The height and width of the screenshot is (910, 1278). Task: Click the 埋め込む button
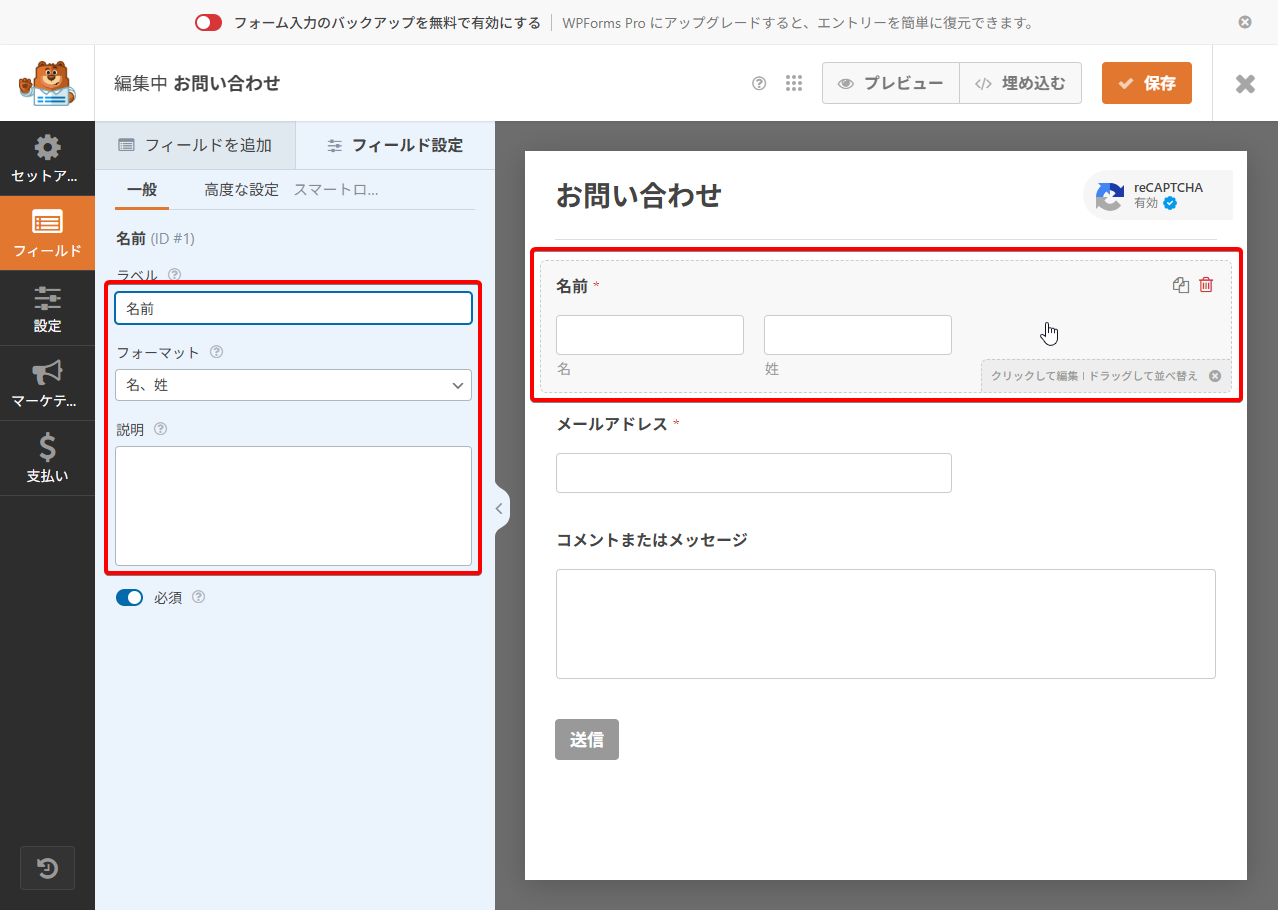point(1020,84)
